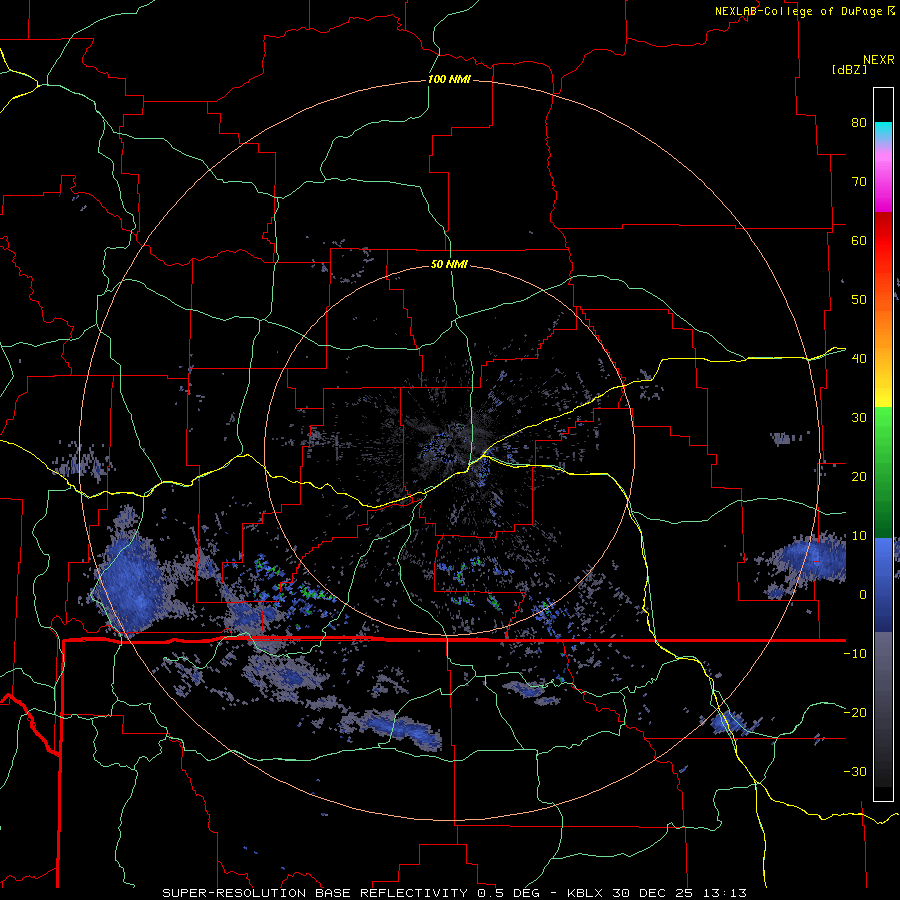Viewport: 900px width, 900px height.
Task: Click the -10 value on dBZ scale
Action: 855,654
